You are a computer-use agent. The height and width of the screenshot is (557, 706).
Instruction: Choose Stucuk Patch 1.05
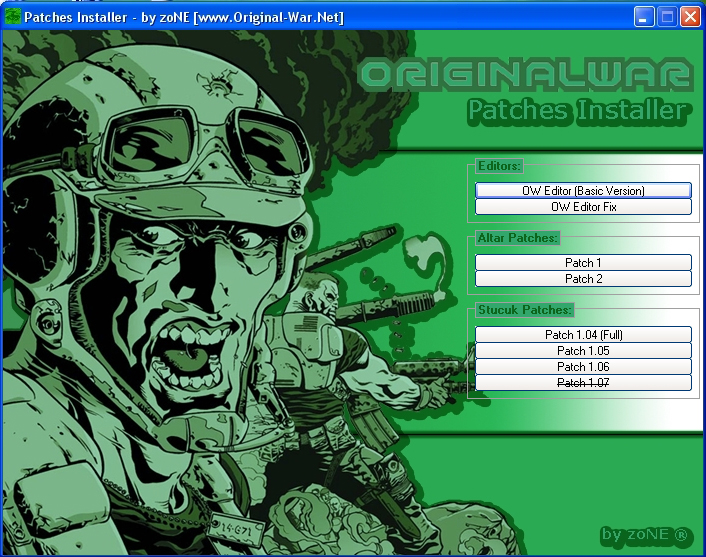click(x=583, y=350)
